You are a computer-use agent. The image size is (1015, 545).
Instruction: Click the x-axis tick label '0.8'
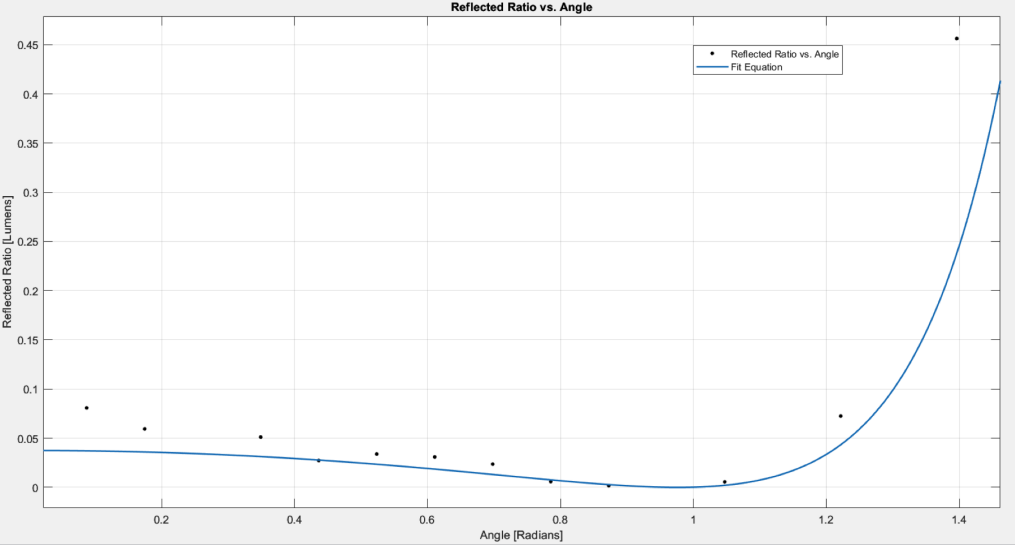click(x=560, y=520)
